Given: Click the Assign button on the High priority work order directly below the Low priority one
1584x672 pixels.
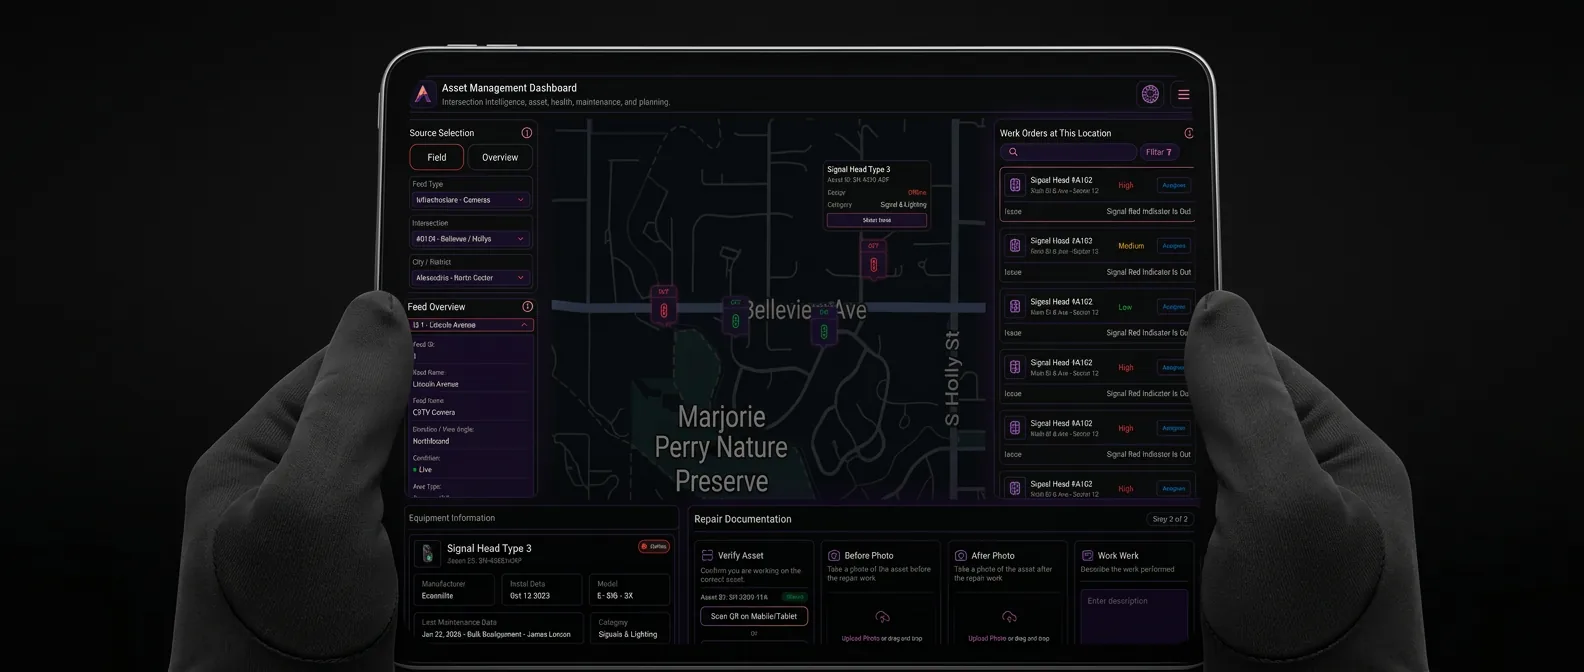Looking at the screenshot, I should click(x=1174, y=368).
